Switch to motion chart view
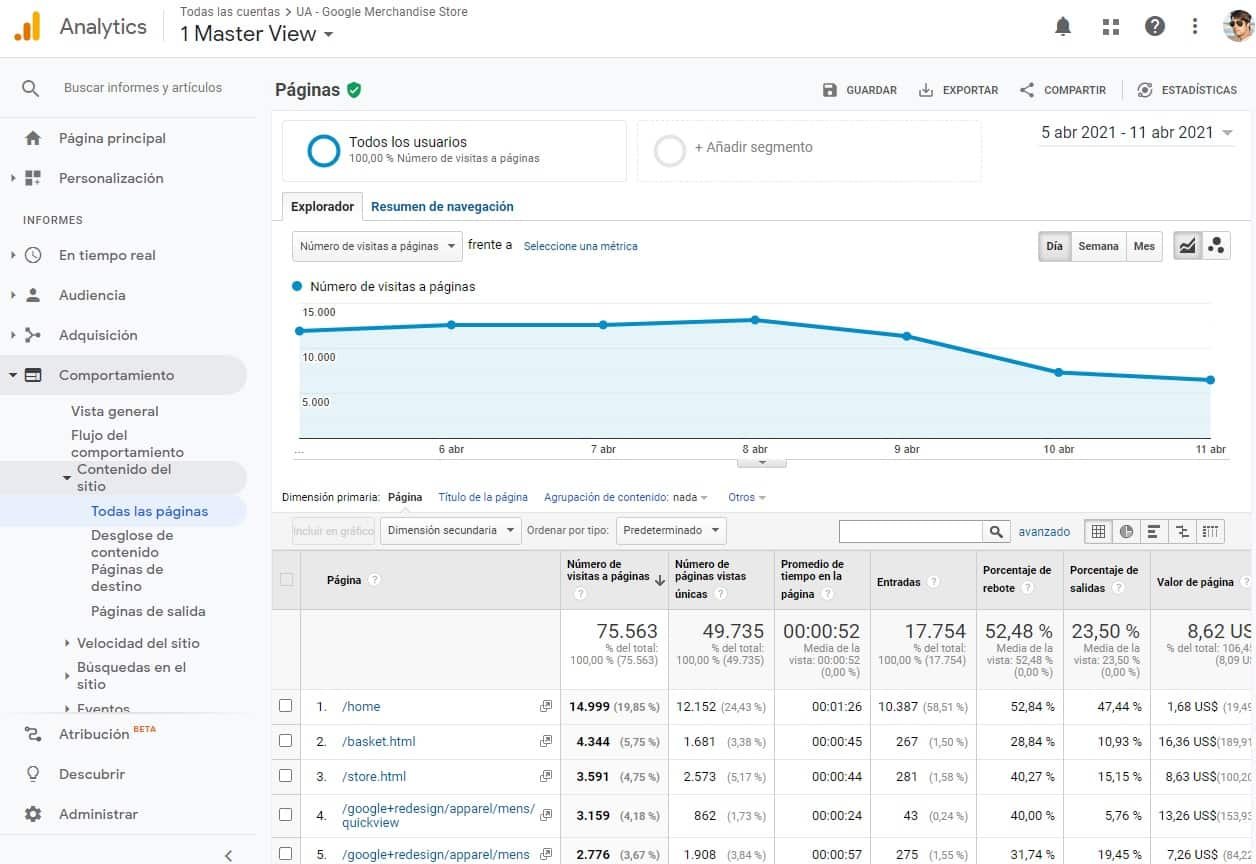This screenshot has width=1256, height=864. click(x=1216, y=246)
